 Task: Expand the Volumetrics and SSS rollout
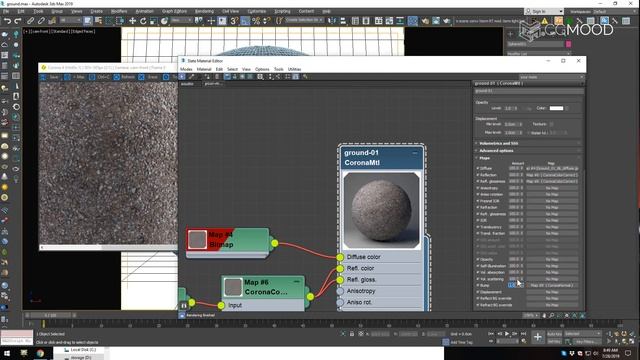528,143
